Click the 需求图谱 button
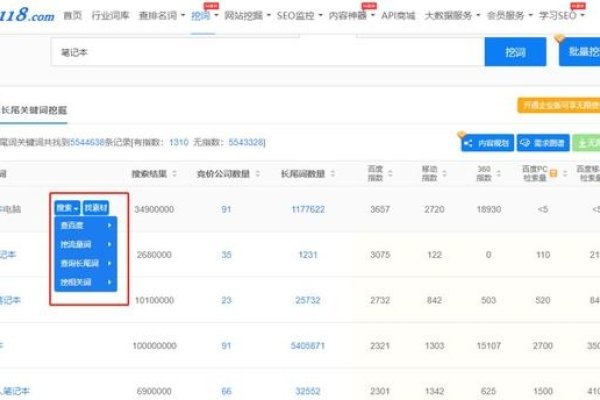This screenshot has width=600, height=400. pyautogui.click(x=543, y=143)
